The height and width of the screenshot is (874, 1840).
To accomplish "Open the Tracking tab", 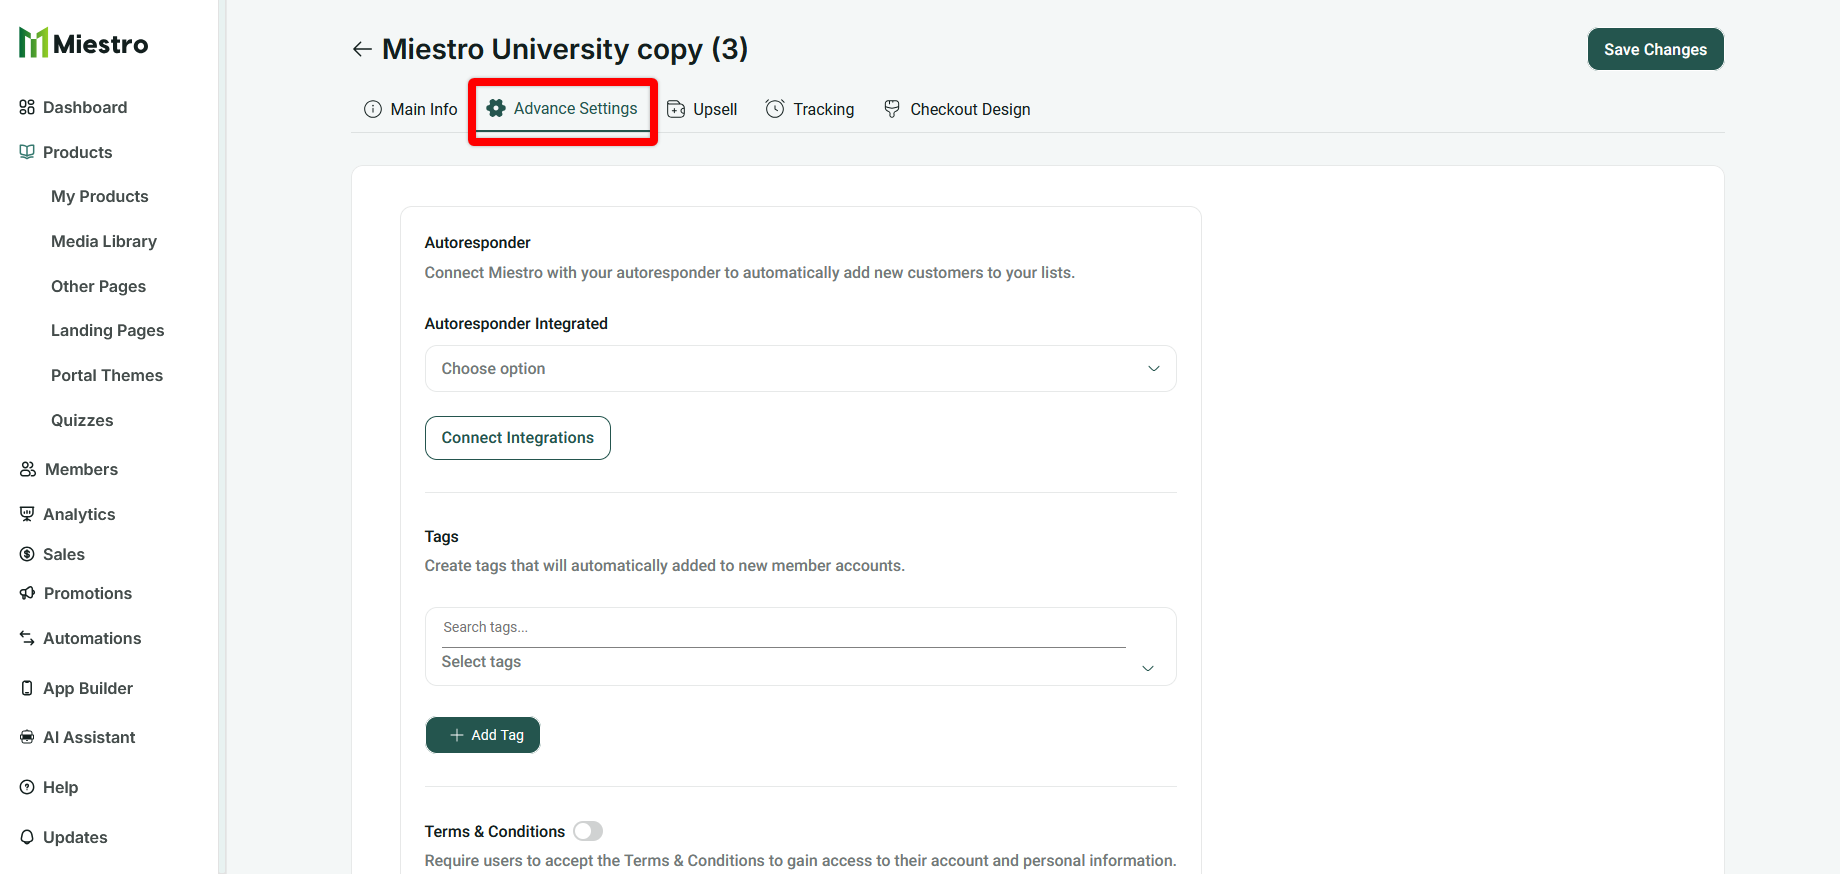I will pyautogui.click(x=810, y=109).
